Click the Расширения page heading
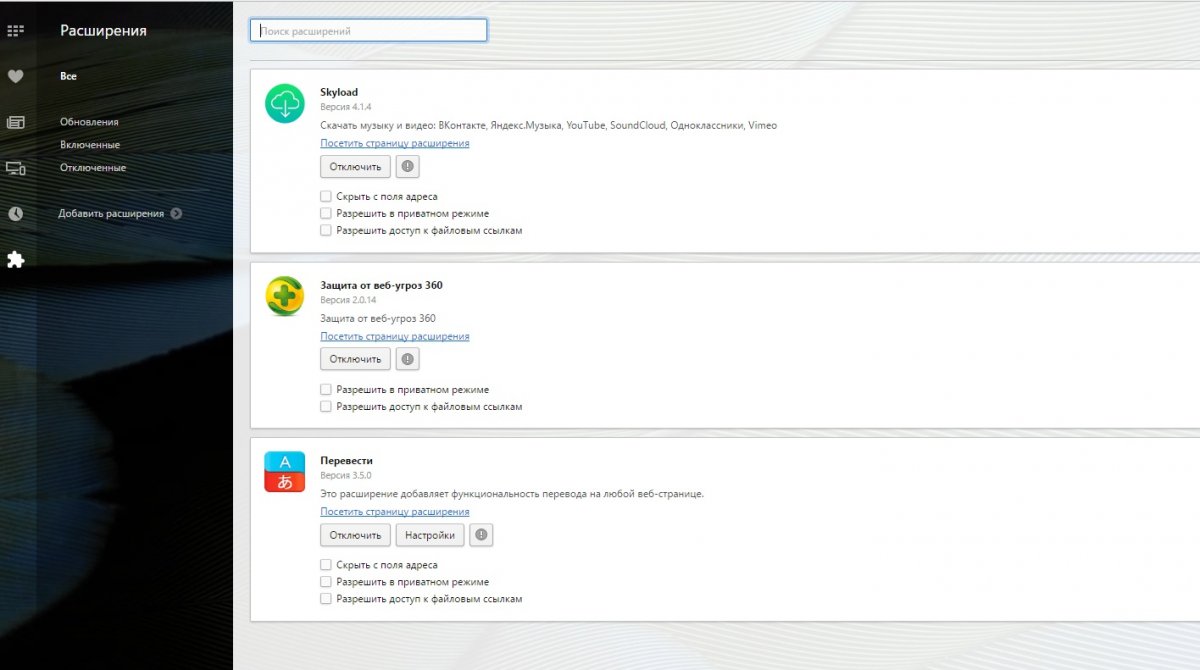 pos(103,31)
